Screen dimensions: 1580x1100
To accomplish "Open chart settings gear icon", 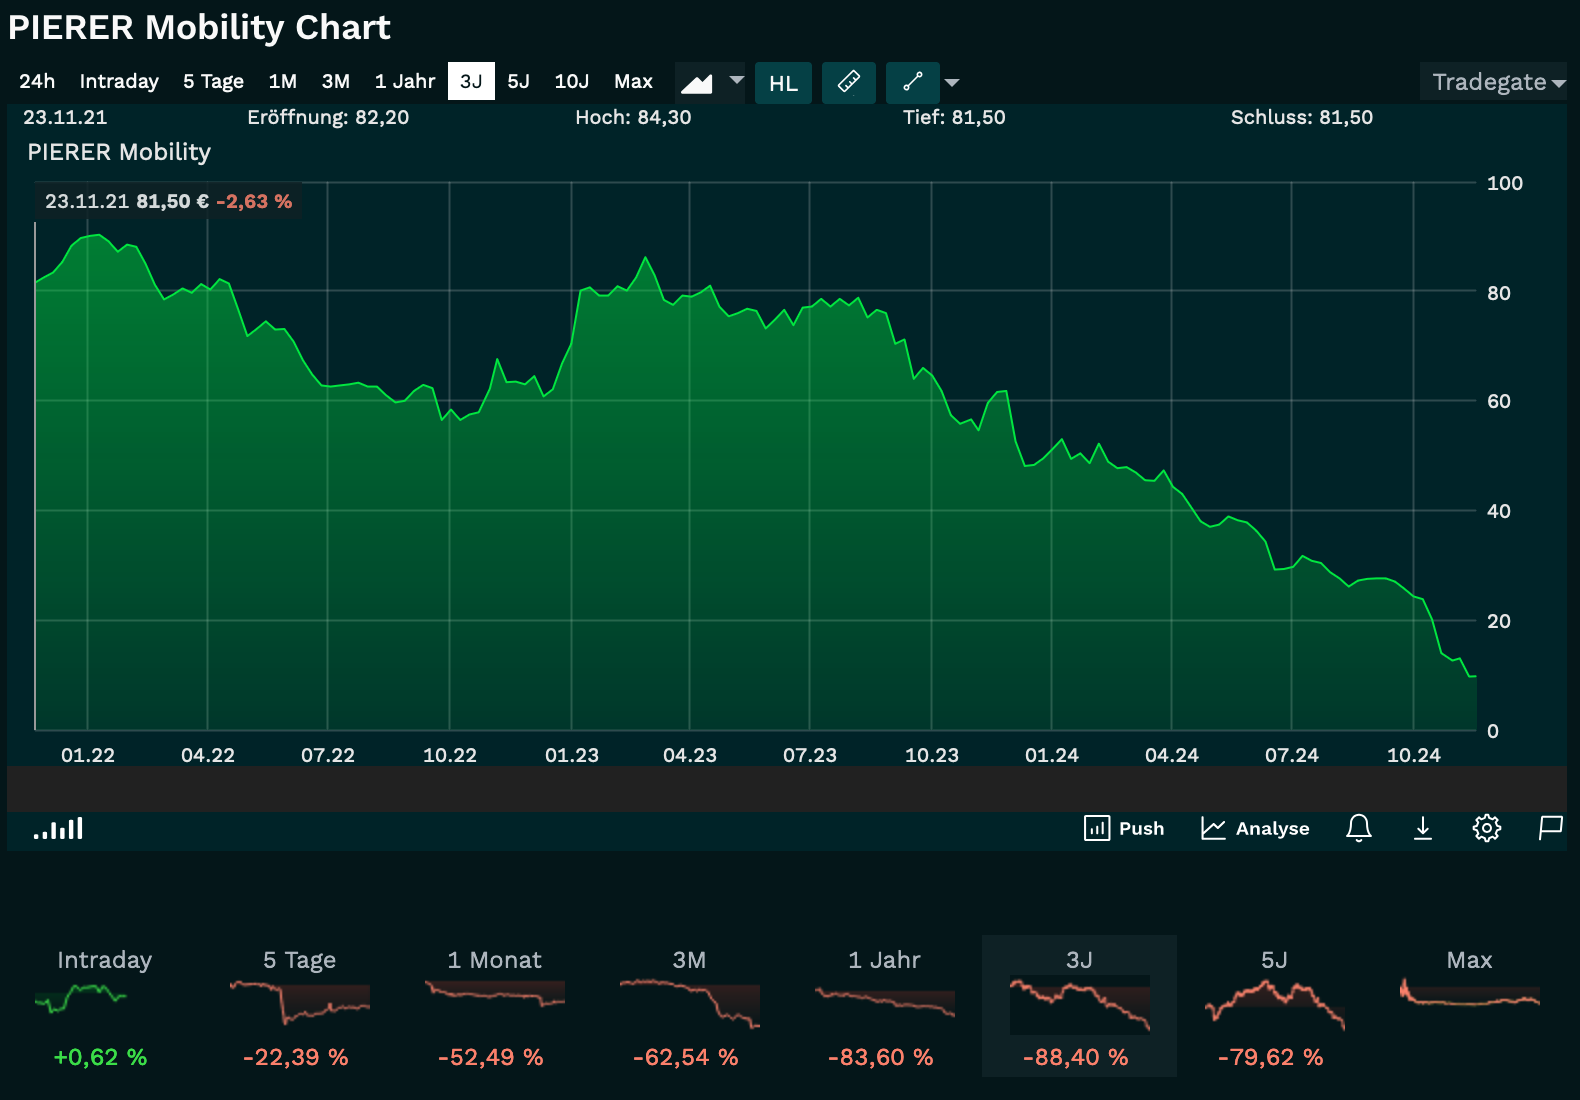I will point(1487,828).
